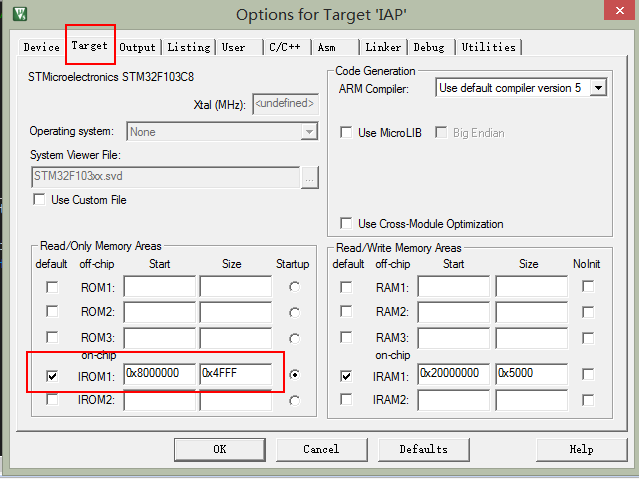Viewport: 639px width, 479px height.
Task: Check the RAM3 default checkbox
Action: pos(346,337)
